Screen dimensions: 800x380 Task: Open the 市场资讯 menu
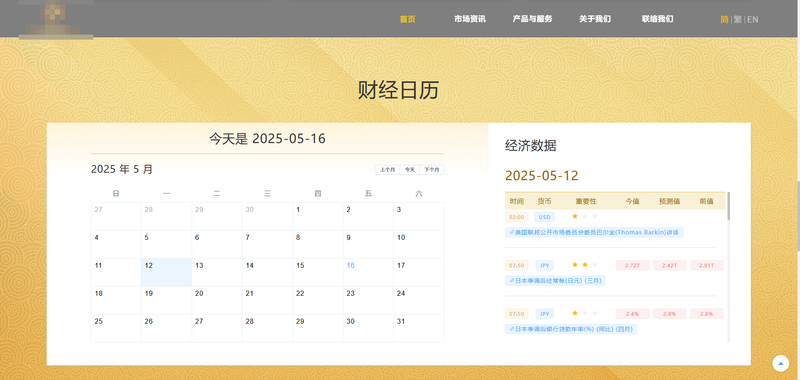[x=470, y=19]
